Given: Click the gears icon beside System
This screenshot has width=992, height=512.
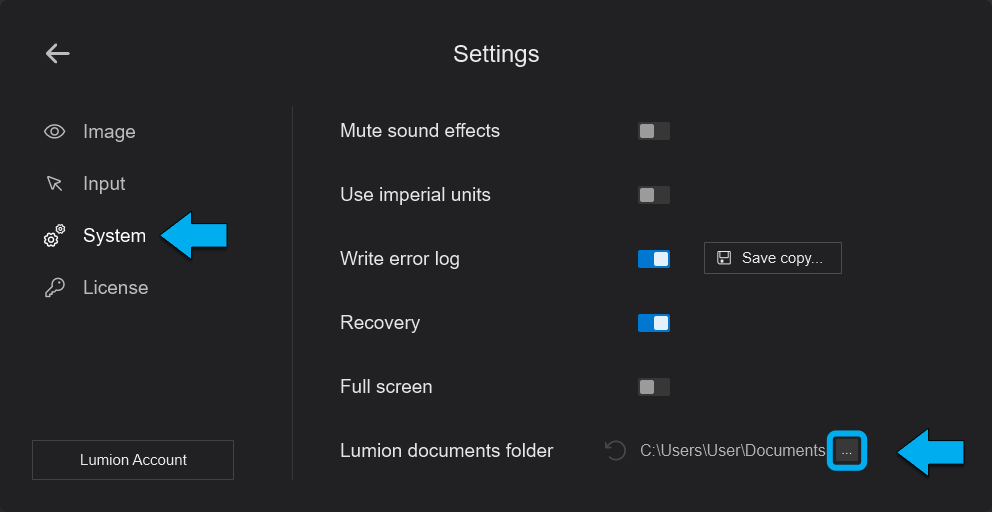Looking at the screenshot, I should pos(54,237).
